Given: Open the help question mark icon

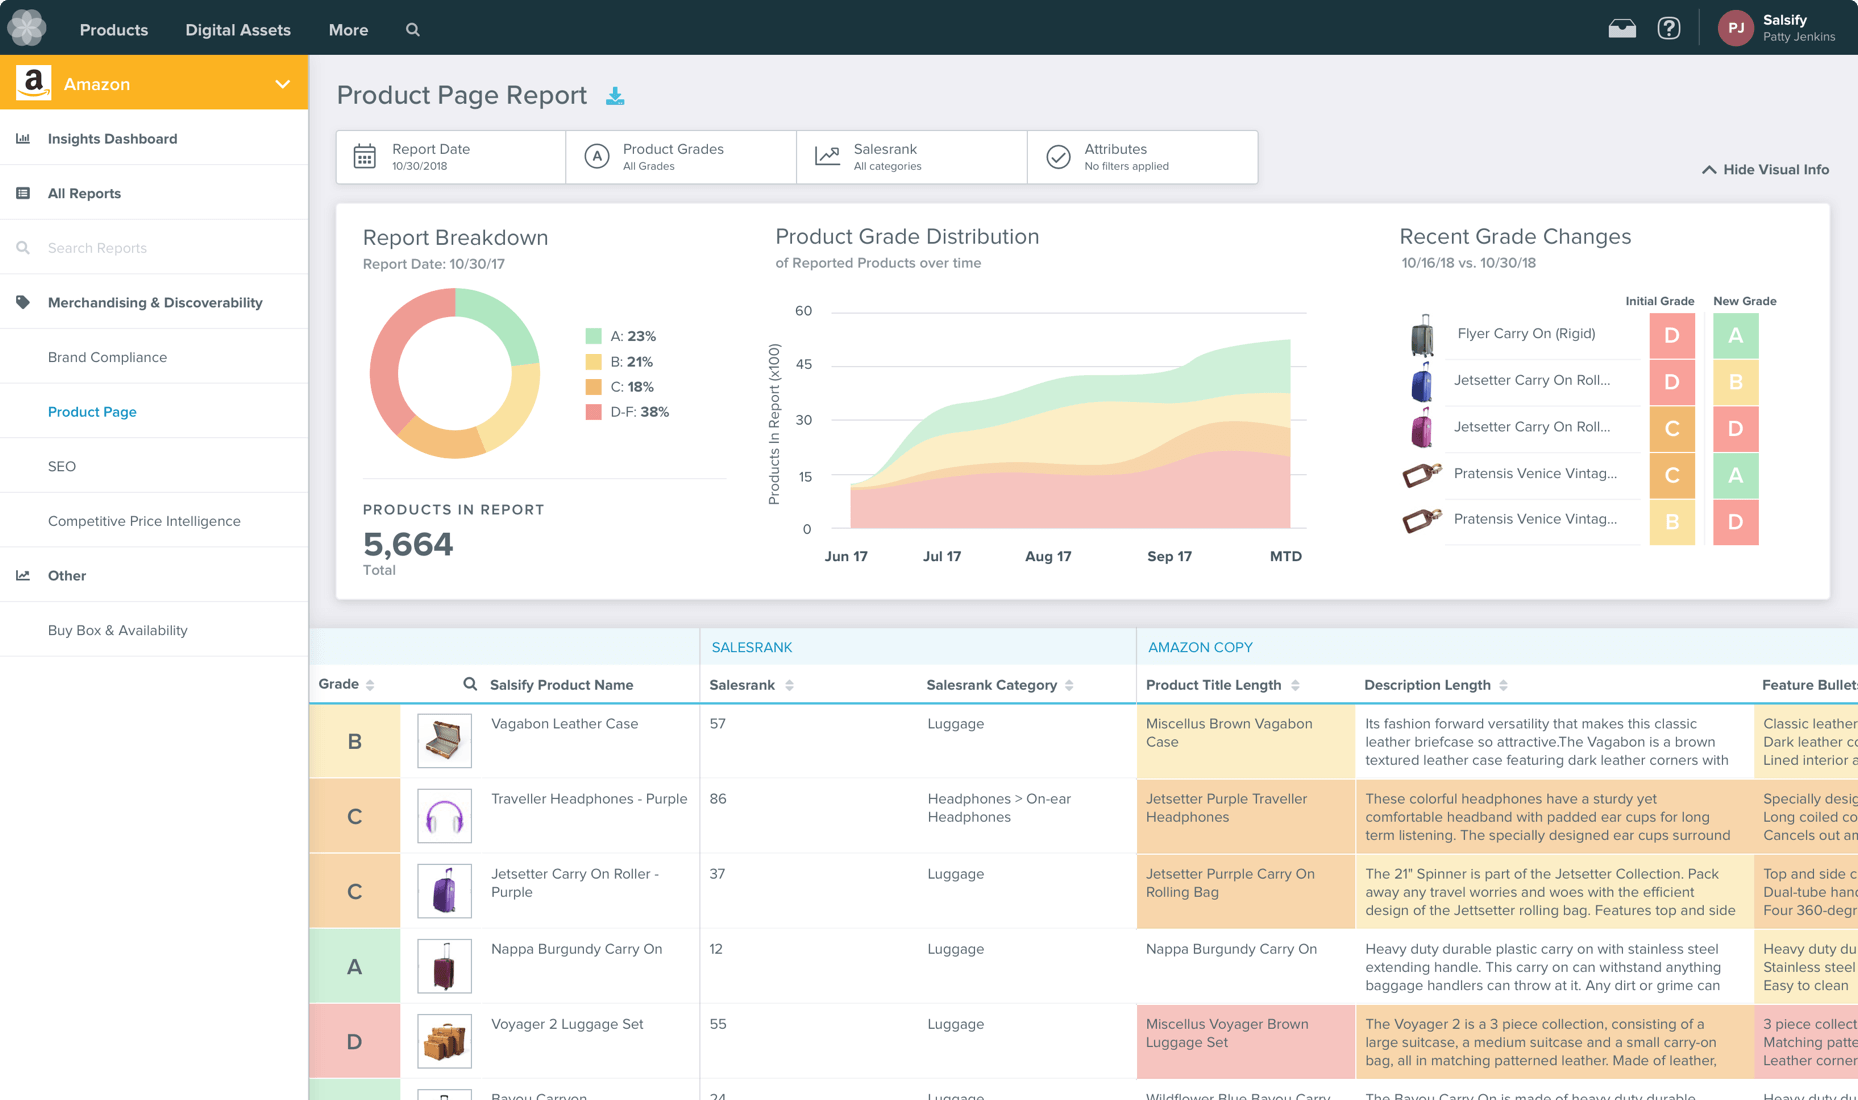Looking at the screenshot, I should point(1669,29).
